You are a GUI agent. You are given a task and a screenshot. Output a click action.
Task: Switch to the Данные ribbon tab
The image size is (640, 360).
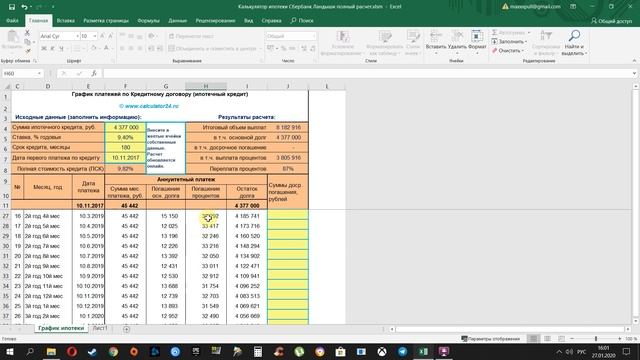coord(178,21)
